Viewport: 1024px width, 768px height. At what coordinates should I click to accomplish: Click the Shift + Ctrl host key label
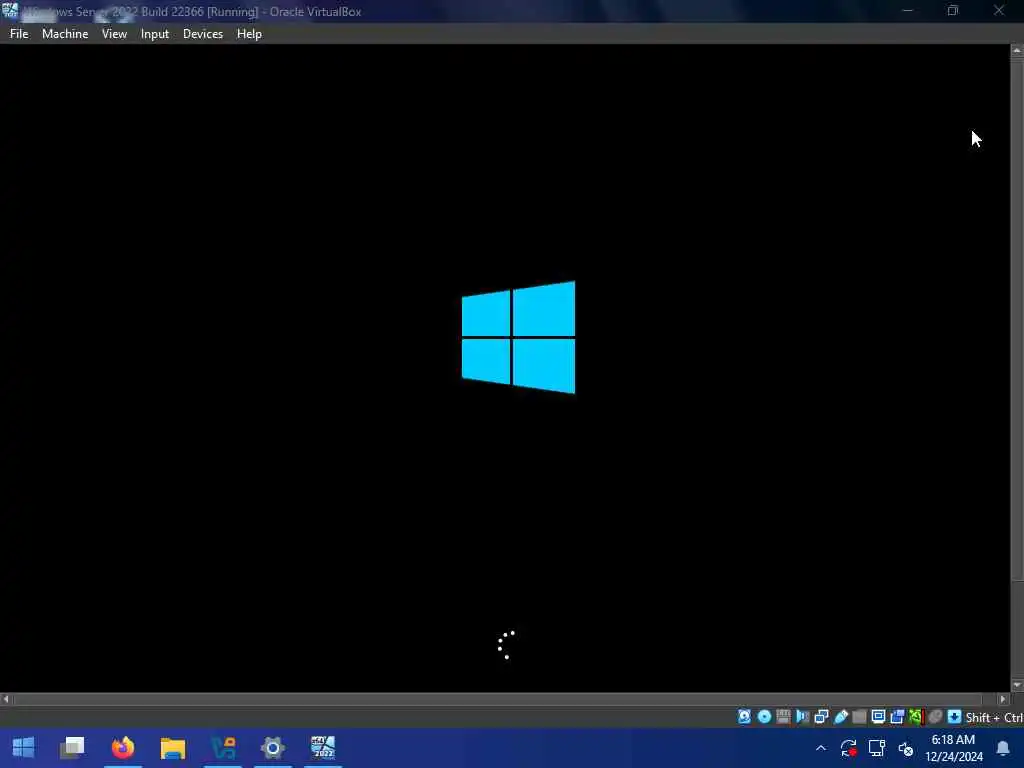tap(994, 717)
